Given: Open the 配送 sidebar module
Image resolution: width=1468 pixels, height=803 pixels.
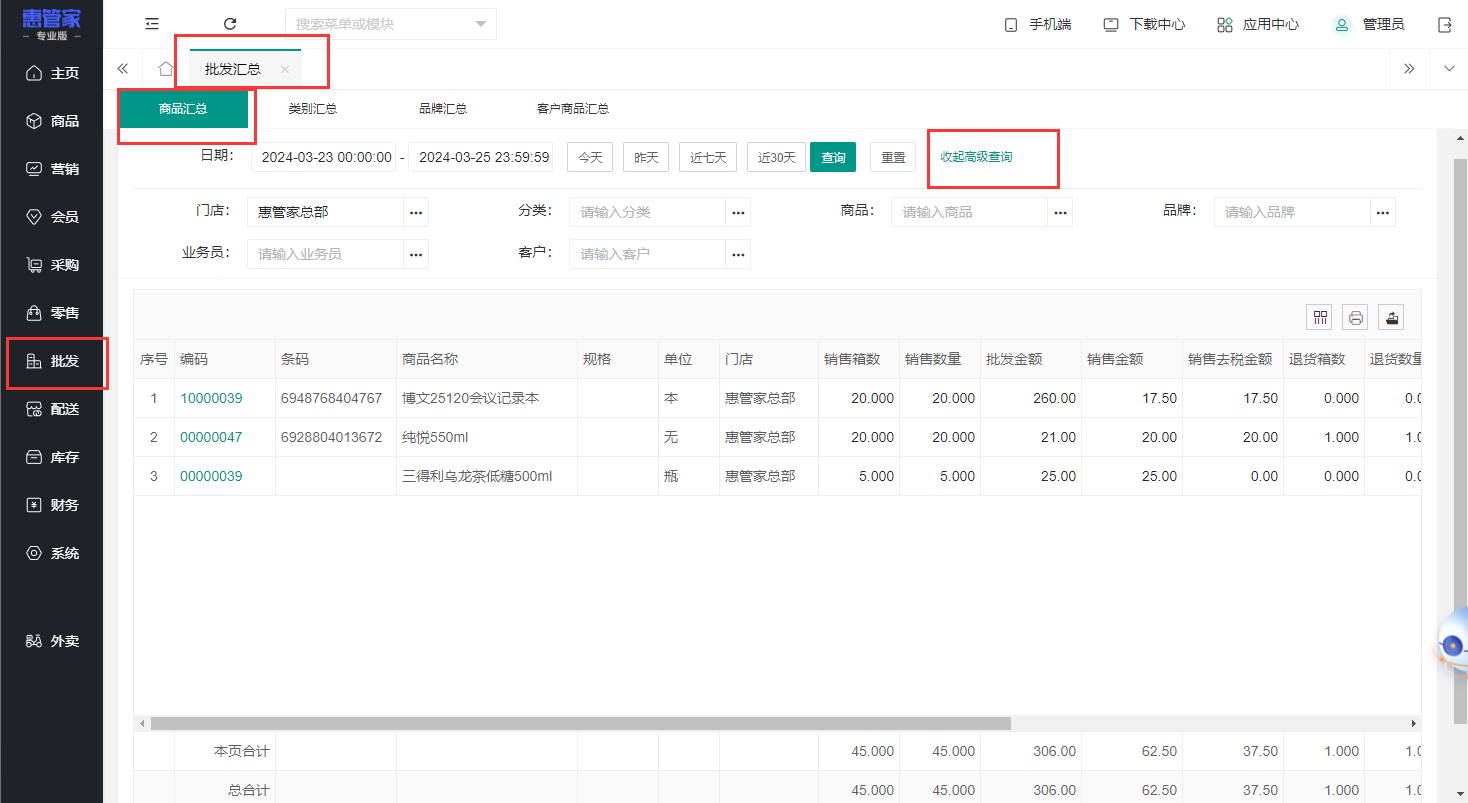Looking at the screenshot, I should pyautogui.click(x=52, y=409).
